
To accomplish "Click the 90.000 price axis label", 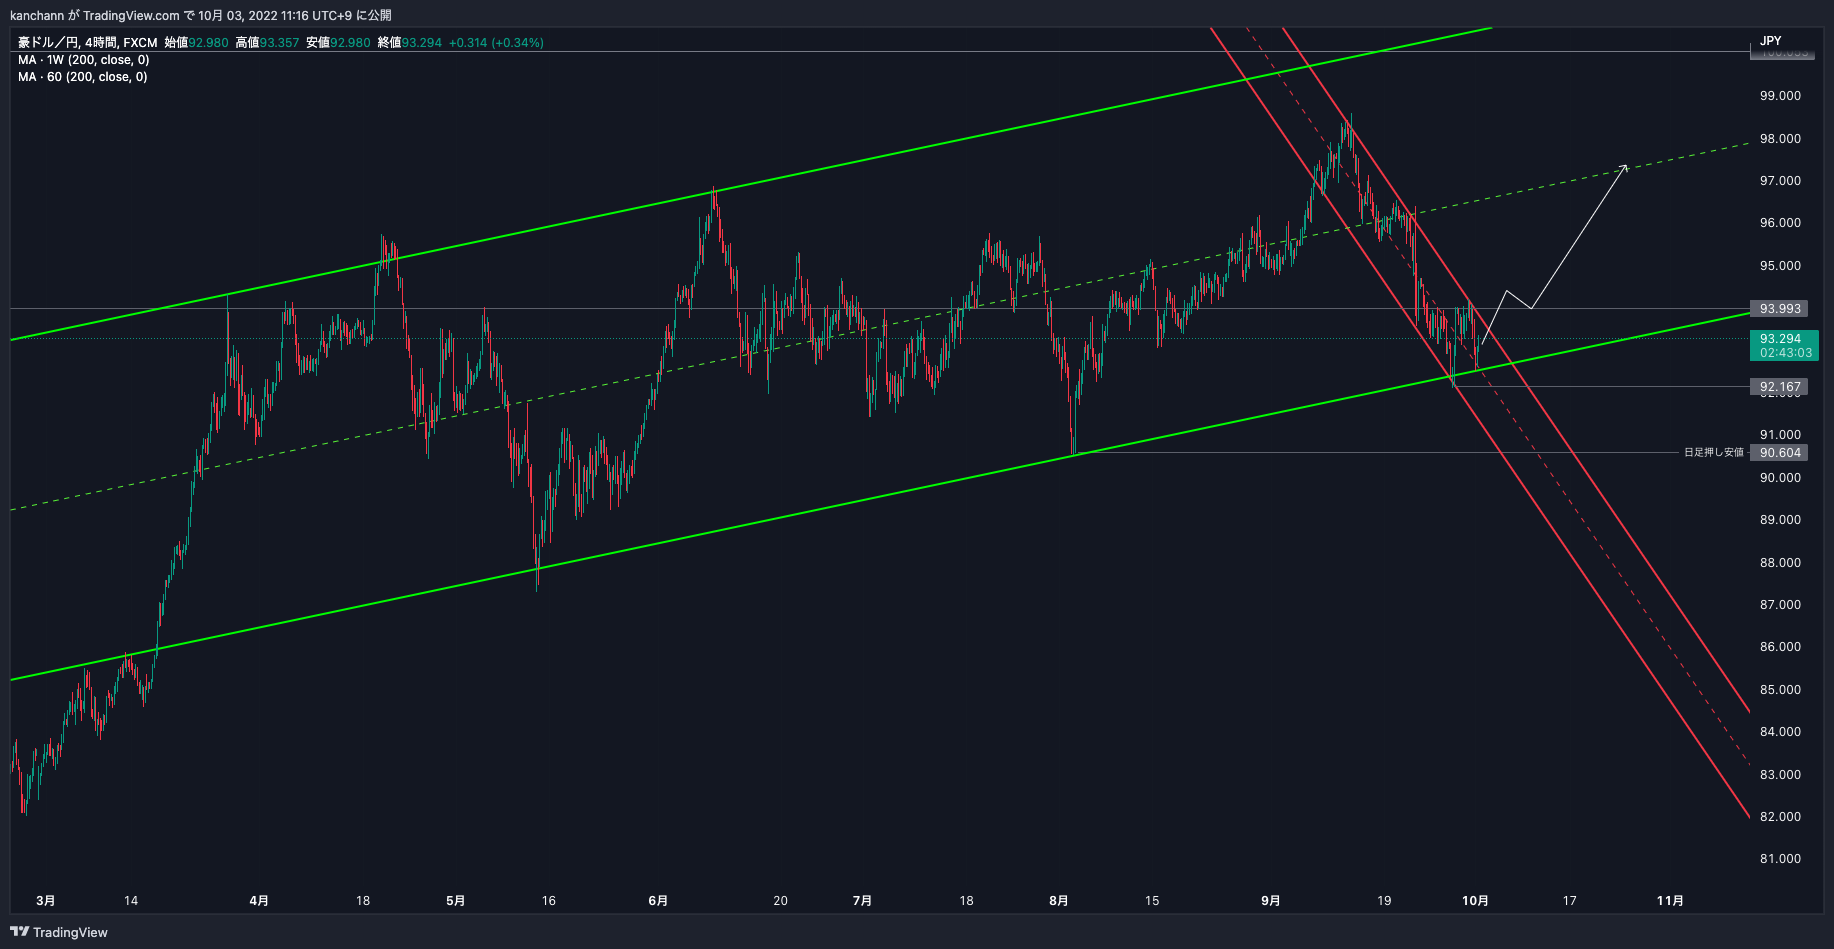I will pos(1780,478).
